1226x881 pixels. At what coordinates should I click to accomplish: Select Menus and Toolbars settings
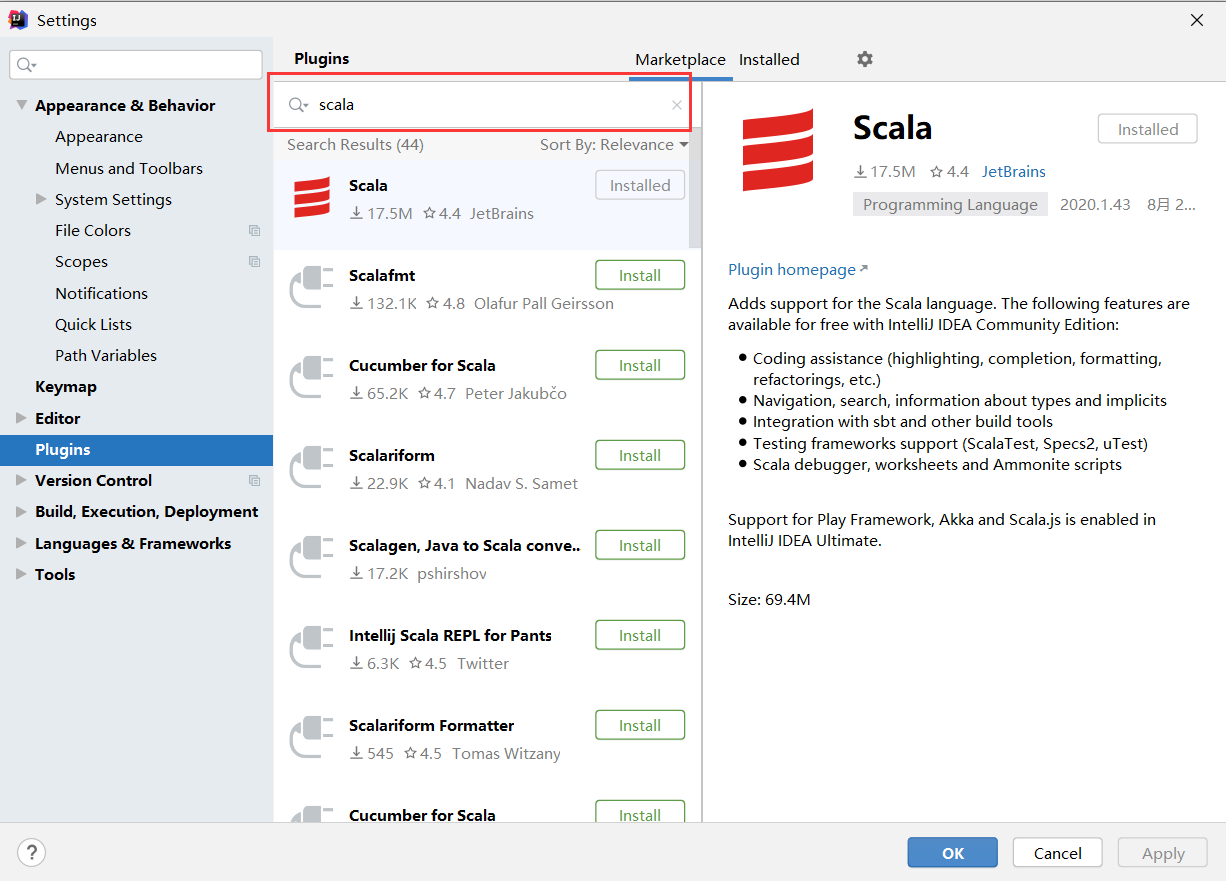click(129, 168)
